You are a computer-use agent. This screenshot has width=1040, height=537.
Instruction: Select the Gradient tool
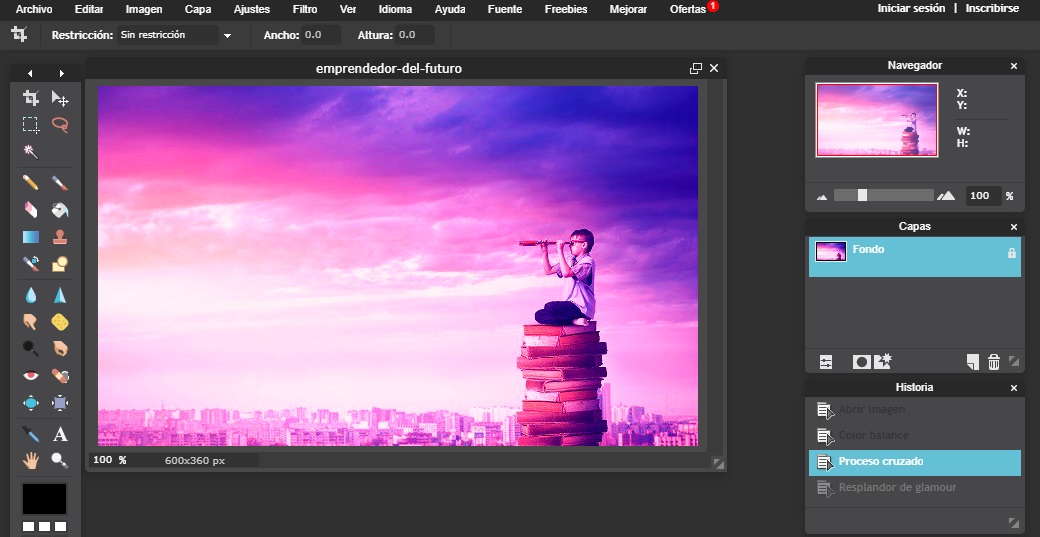tap(31, 238)
